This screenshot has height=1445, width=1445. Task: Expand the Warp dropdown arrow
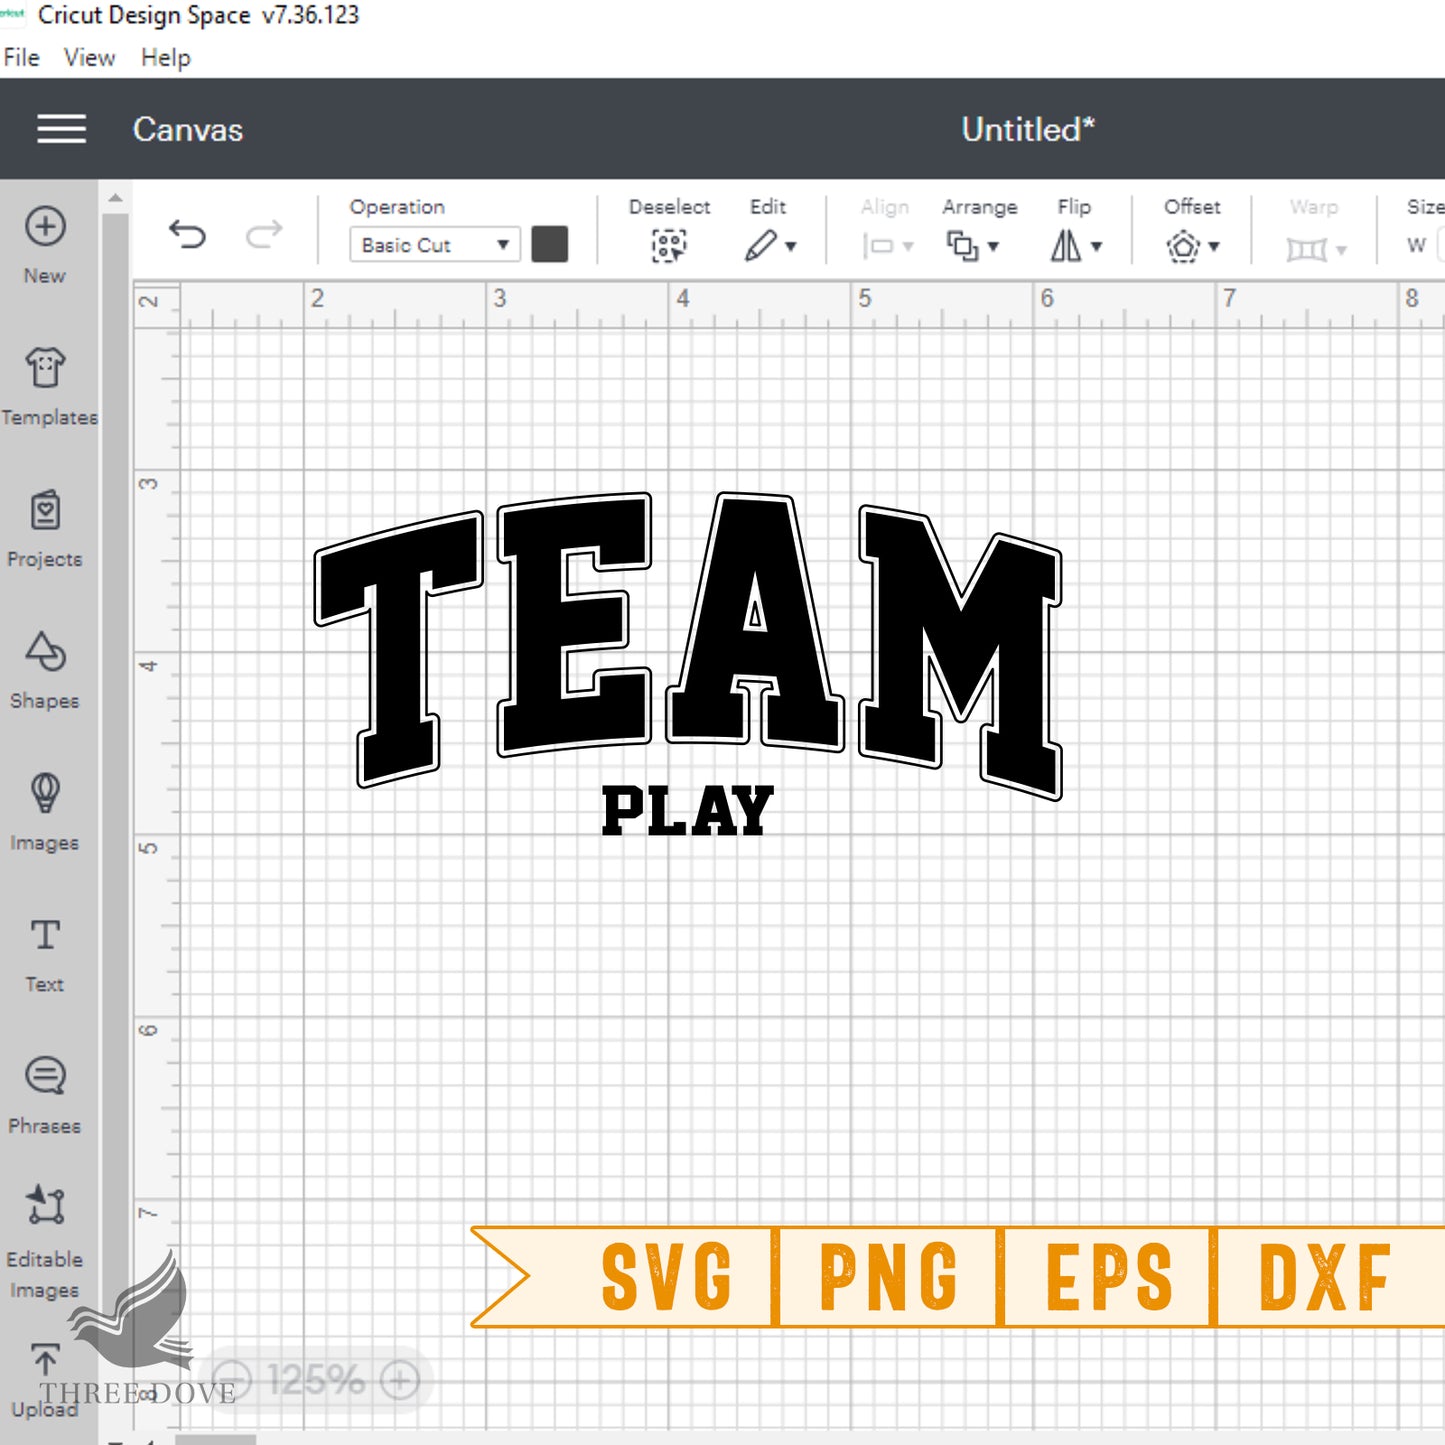pos(1341,250)
